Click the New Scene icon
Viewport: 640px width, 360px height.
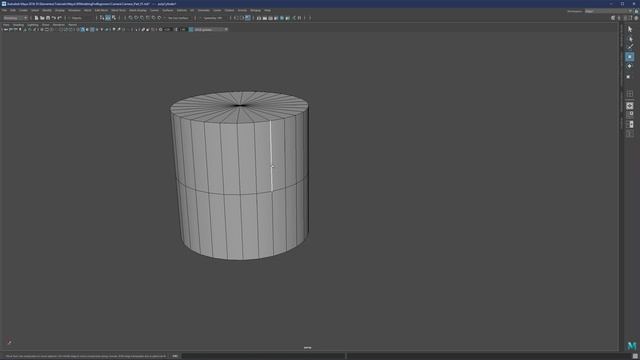point(36,18)
